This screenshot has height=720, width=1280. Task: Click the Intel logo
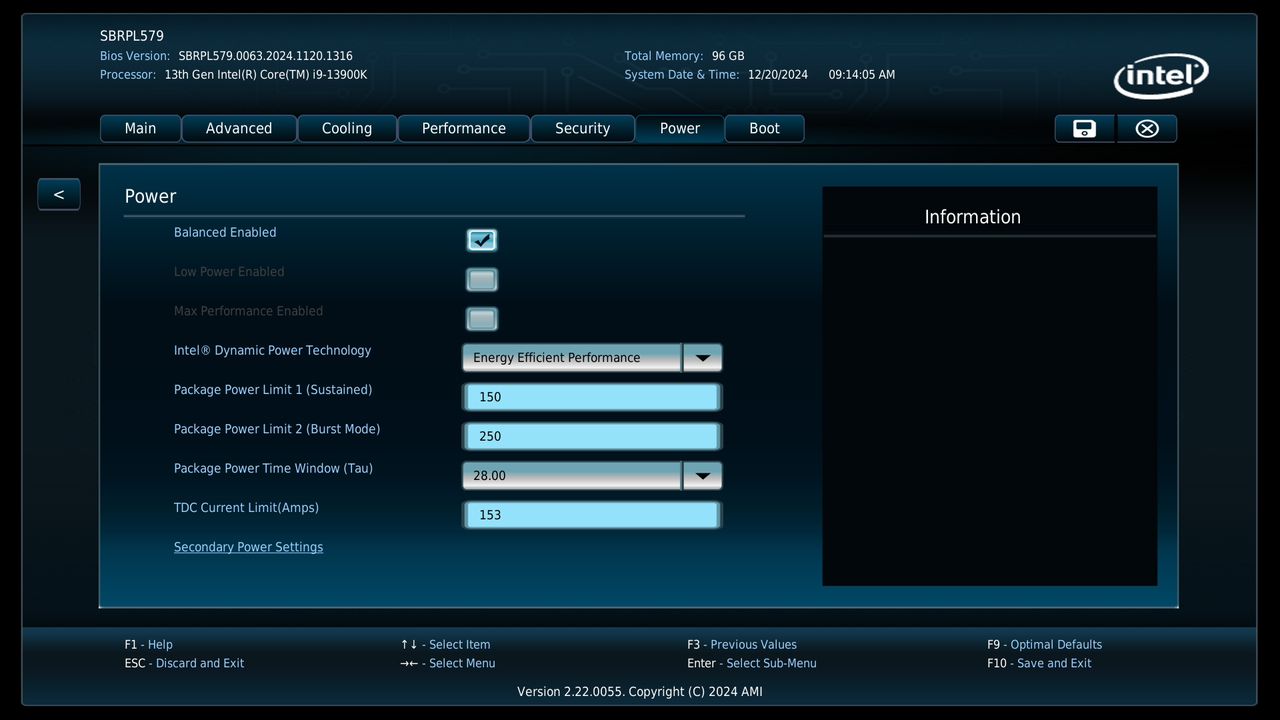pyautogui.click(x=1161, y=76)
